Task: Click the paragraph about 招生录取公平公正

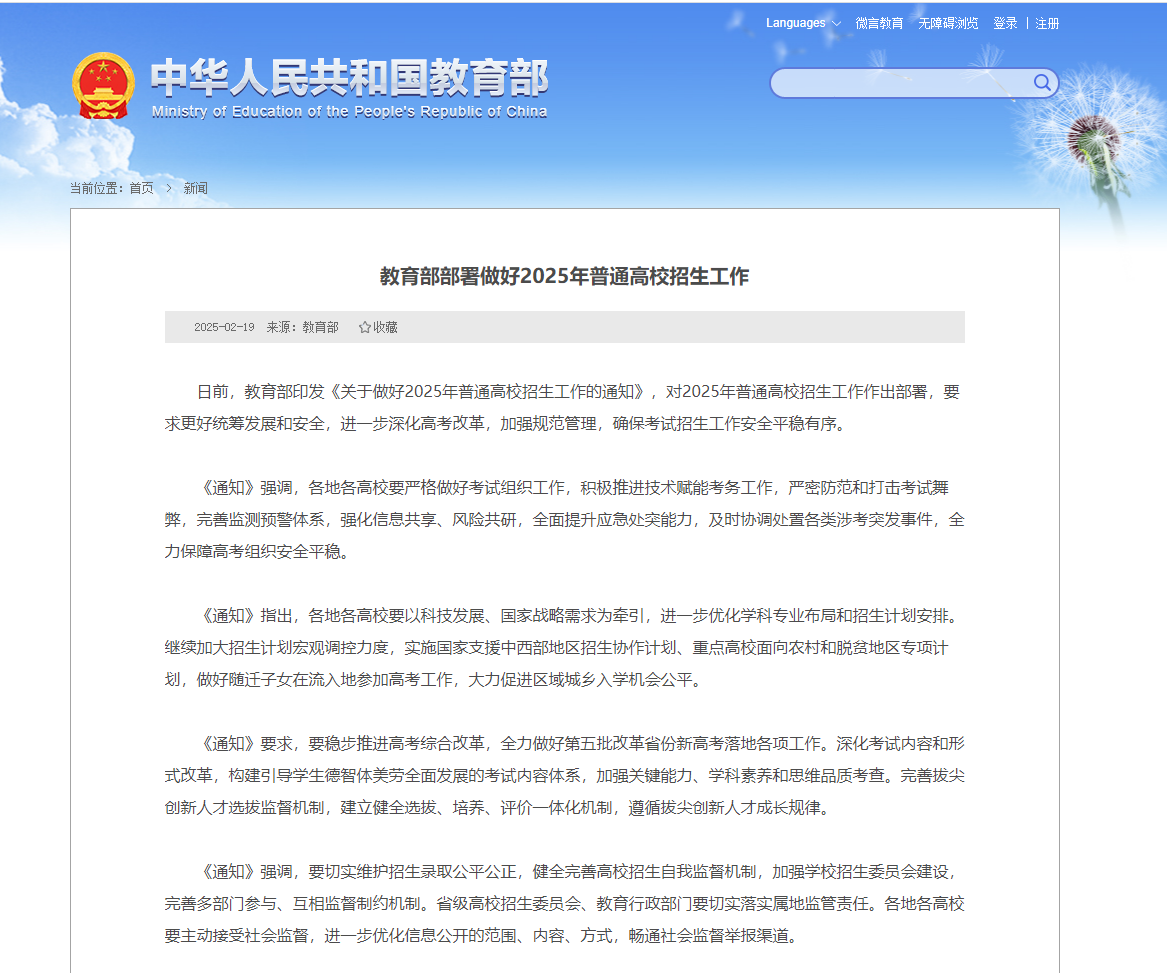Action: click(x=564, y=904)
